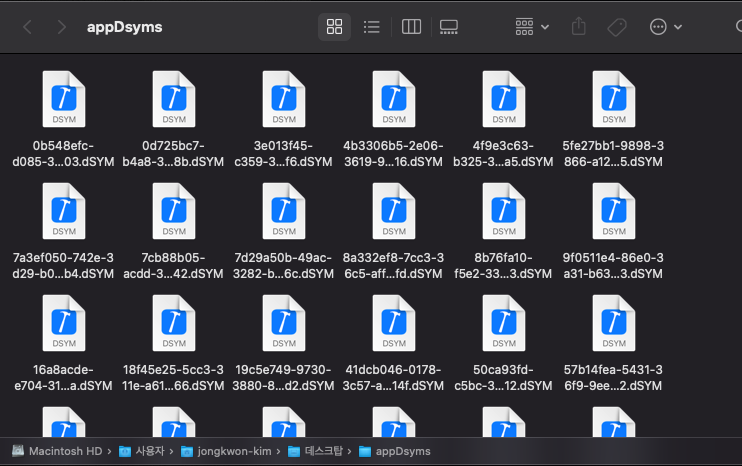Select file icon for 7cb88b05-acdd-3...42.dSYM
The image size is (742, 466).
174,211
